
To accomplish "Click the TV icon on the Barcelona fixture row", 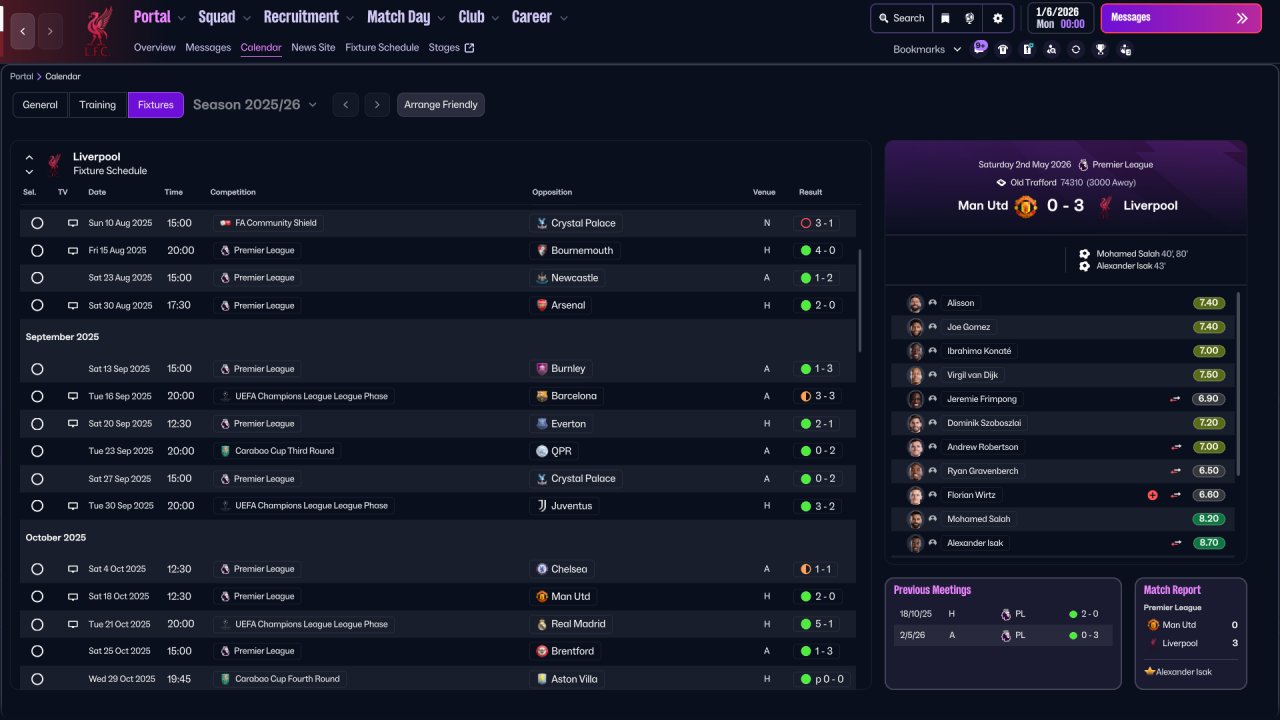I will 73,396.
